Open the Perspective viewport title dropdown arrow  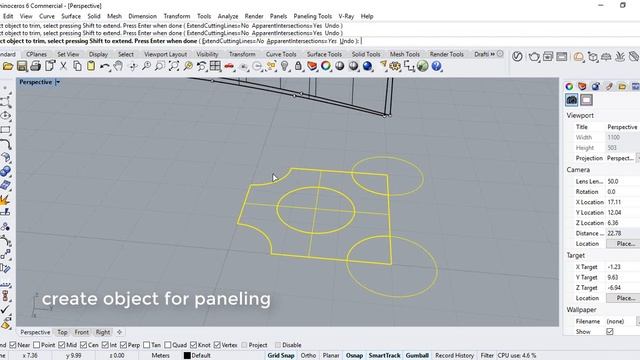tap(58, 82)
